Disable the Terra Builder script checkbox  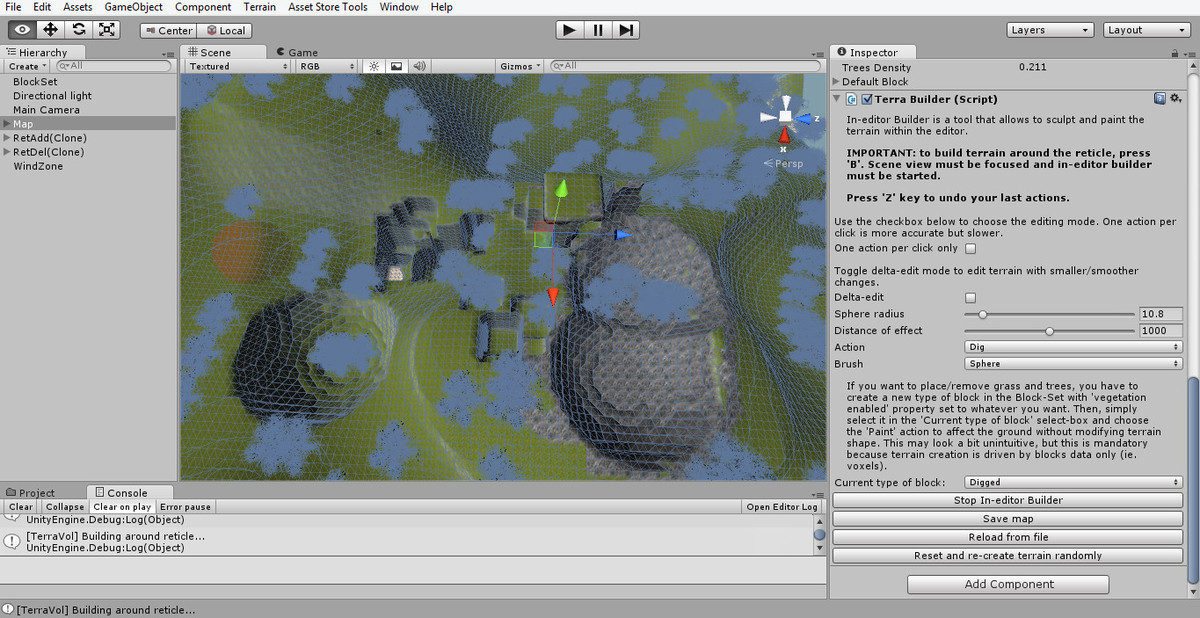tap(867, 99)
